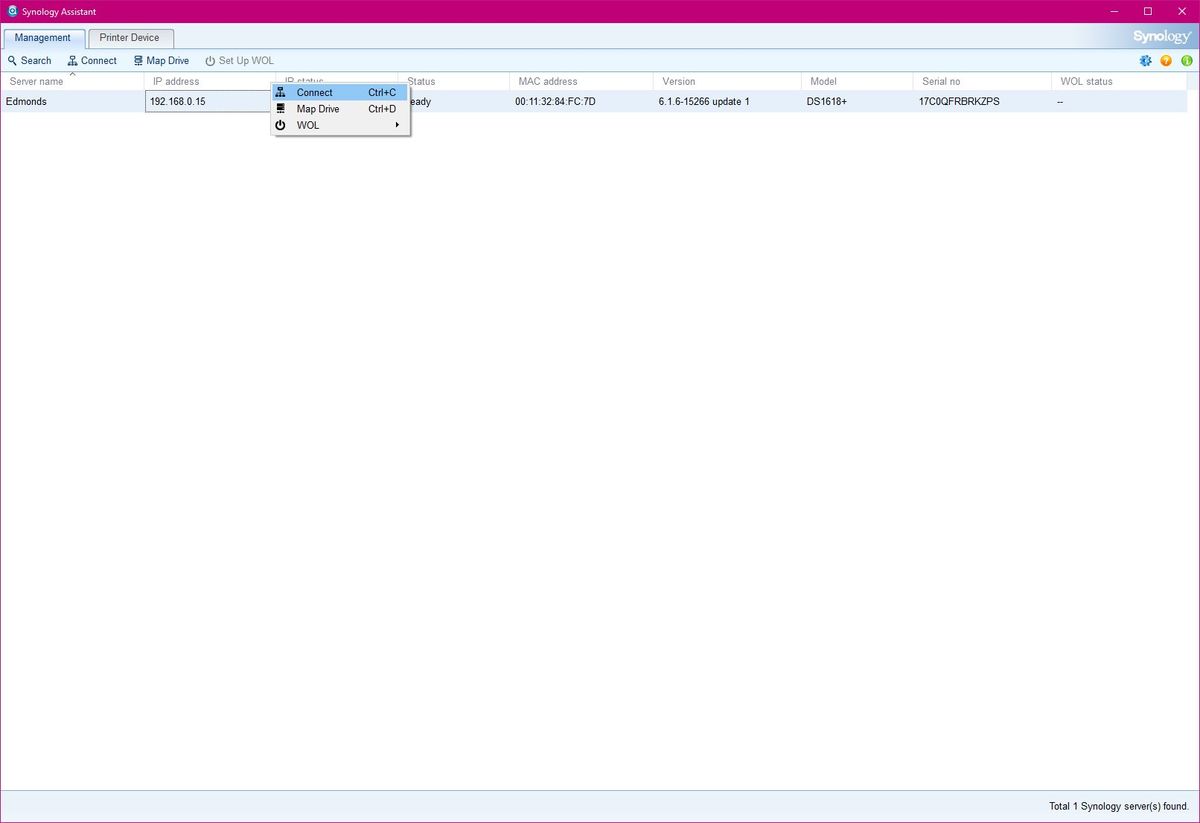Open help via the question mark icon
This screenshot has height=823, width=1200.
click(x=1165, y=60)
